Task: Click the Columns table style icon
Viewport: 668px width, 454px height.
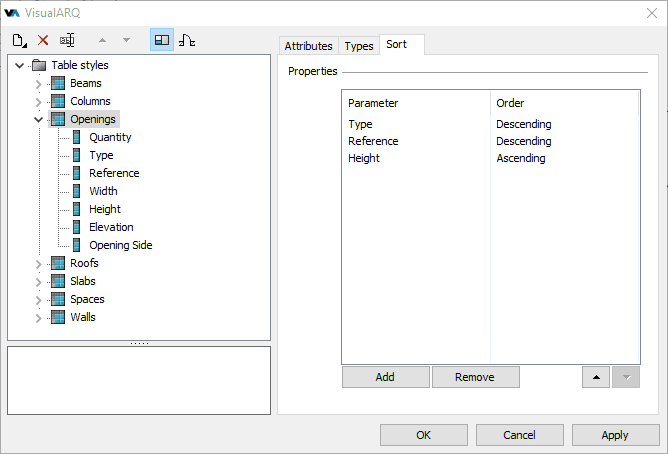Action: pos(58,101)
